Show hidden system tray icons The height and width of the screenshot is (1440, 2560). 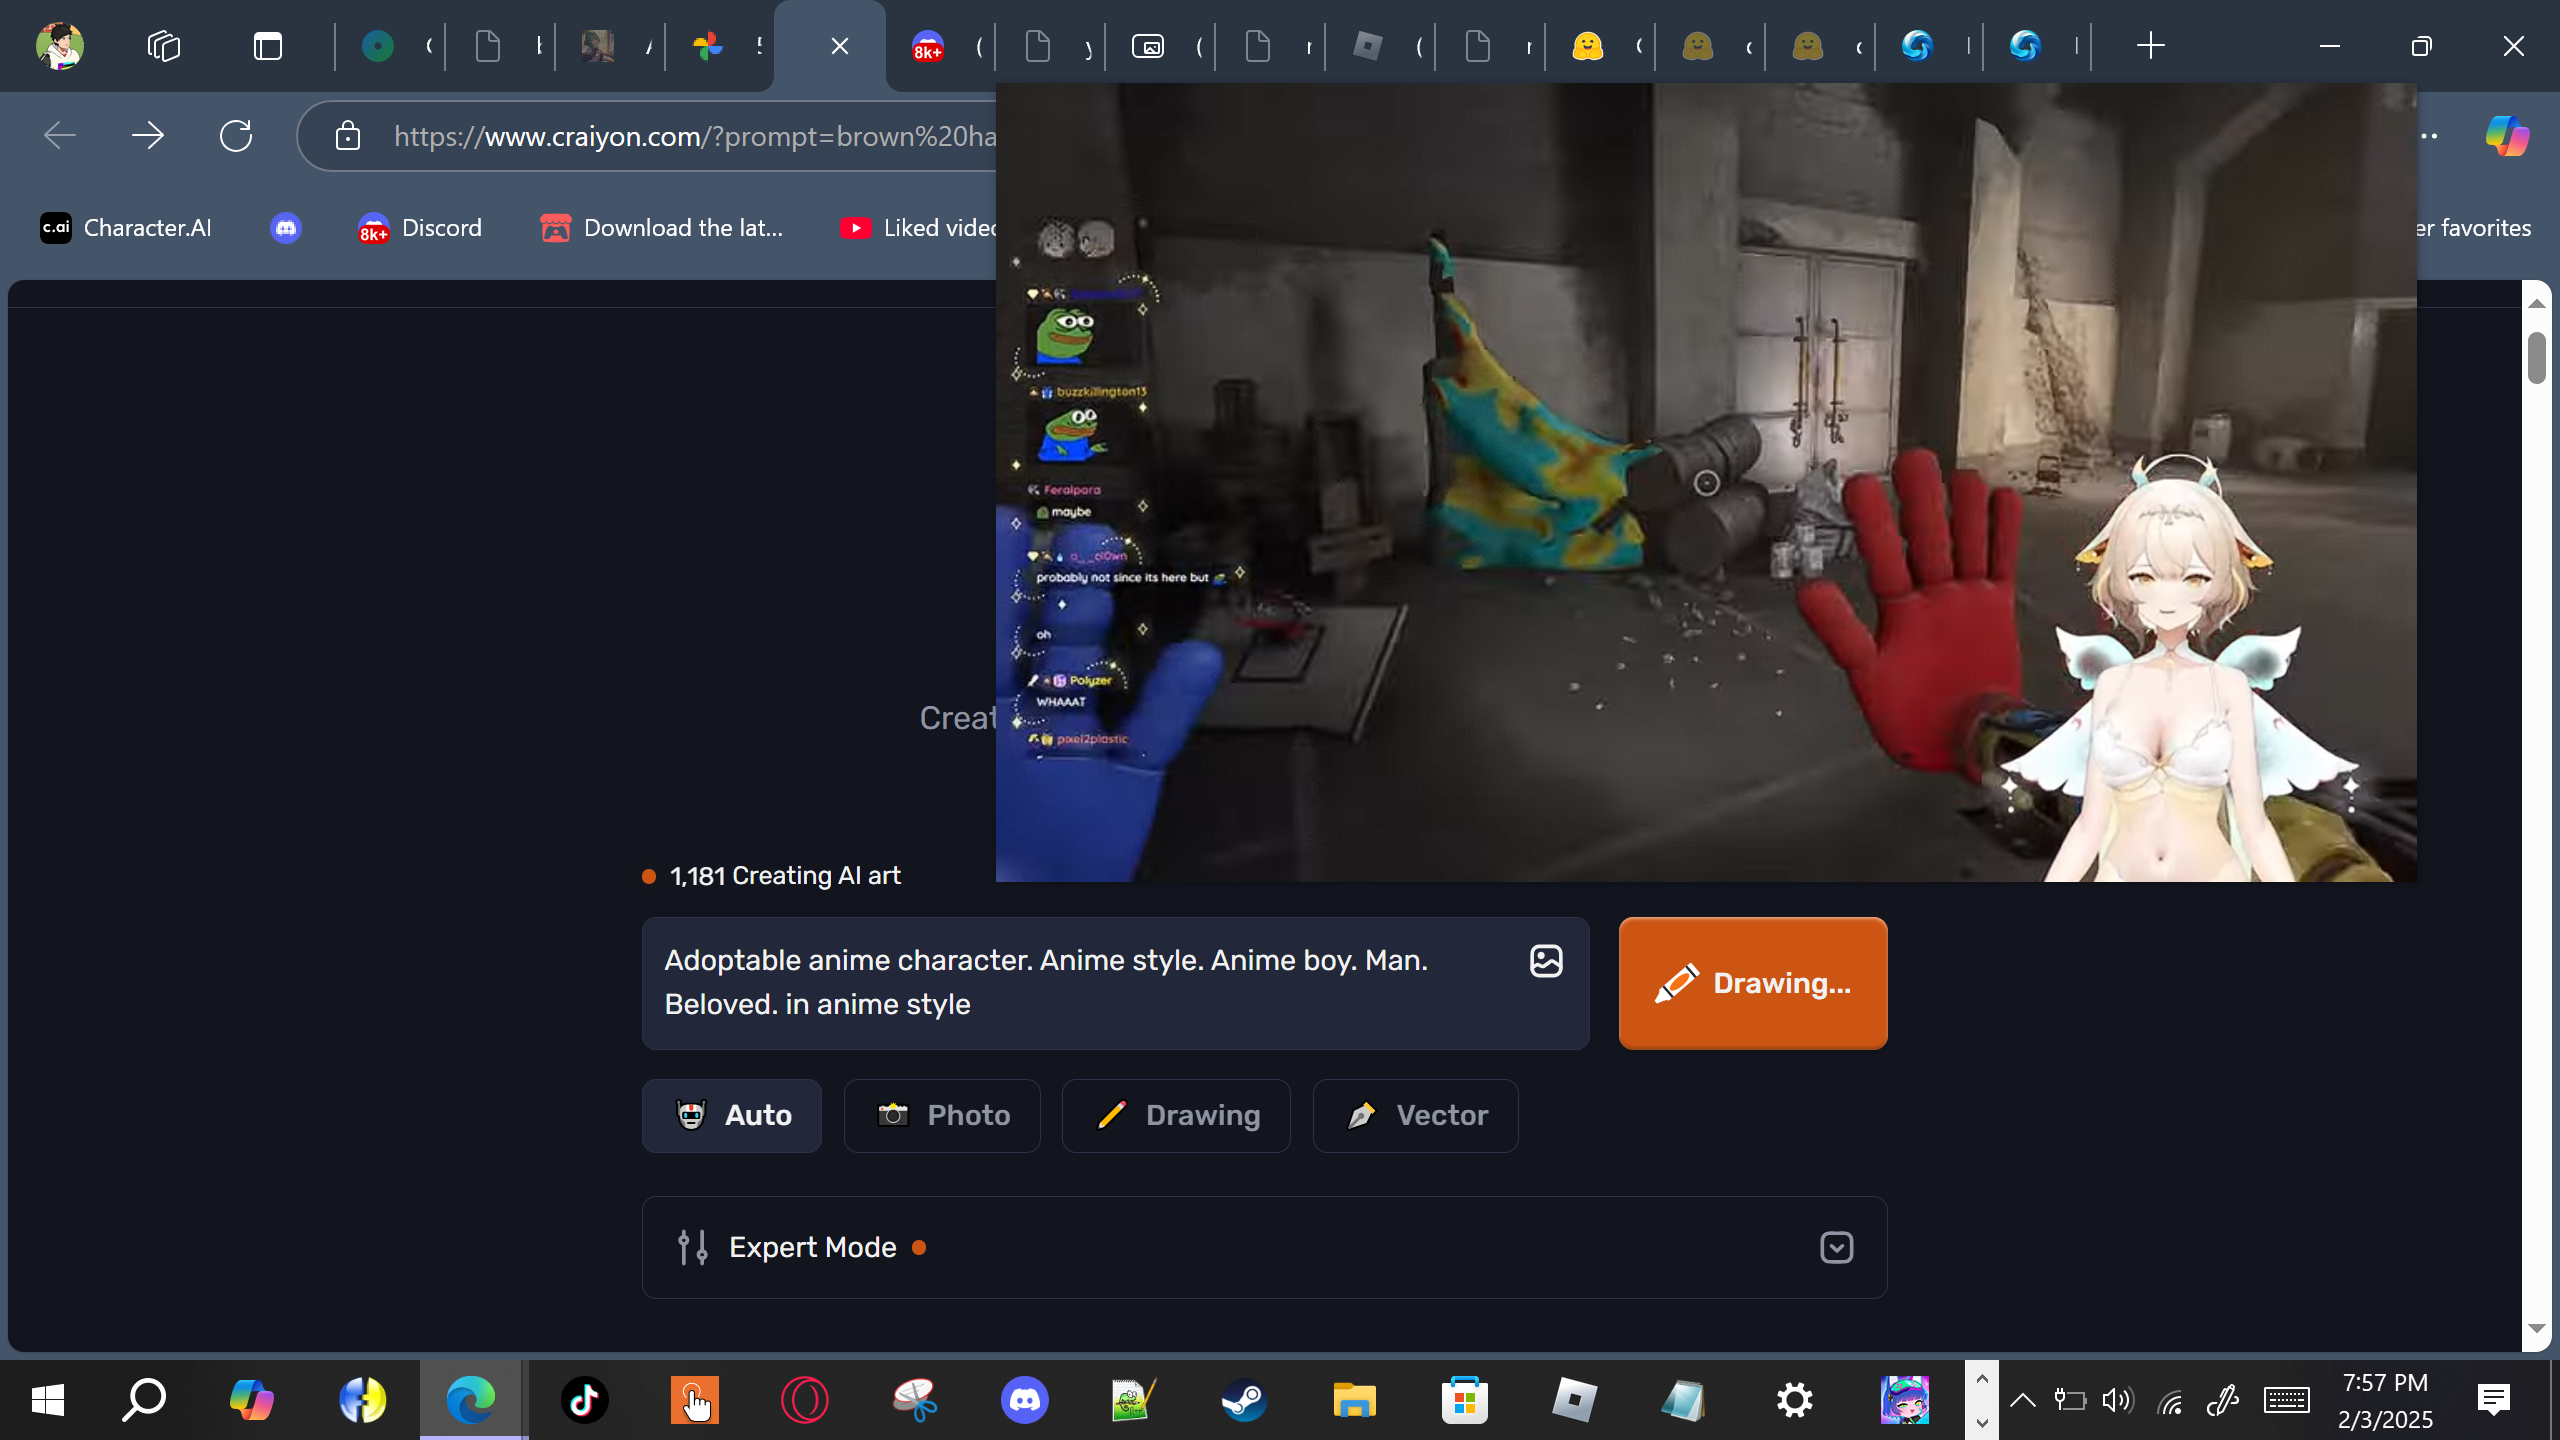point(2022,1400)
